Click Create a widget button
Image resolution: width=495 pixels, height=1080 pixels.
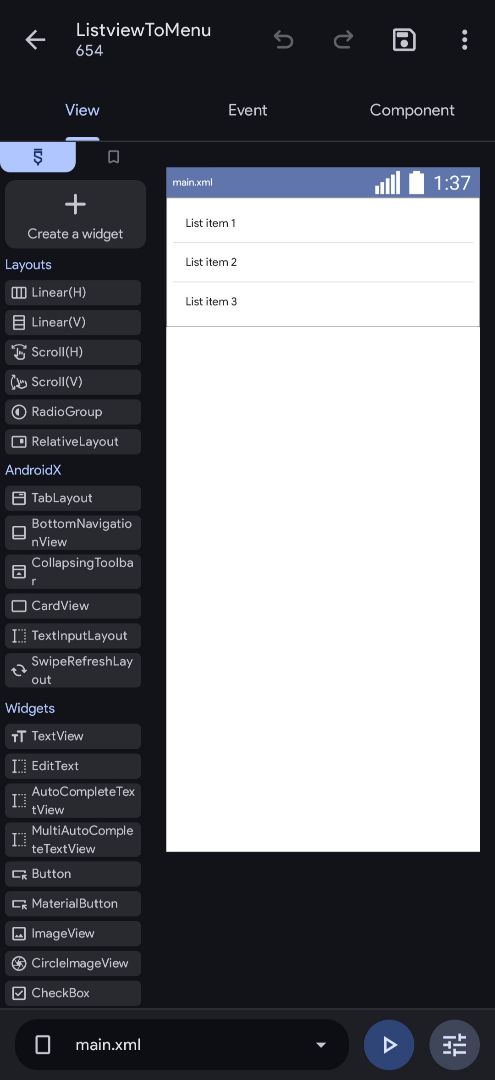(x=75, y=214)
